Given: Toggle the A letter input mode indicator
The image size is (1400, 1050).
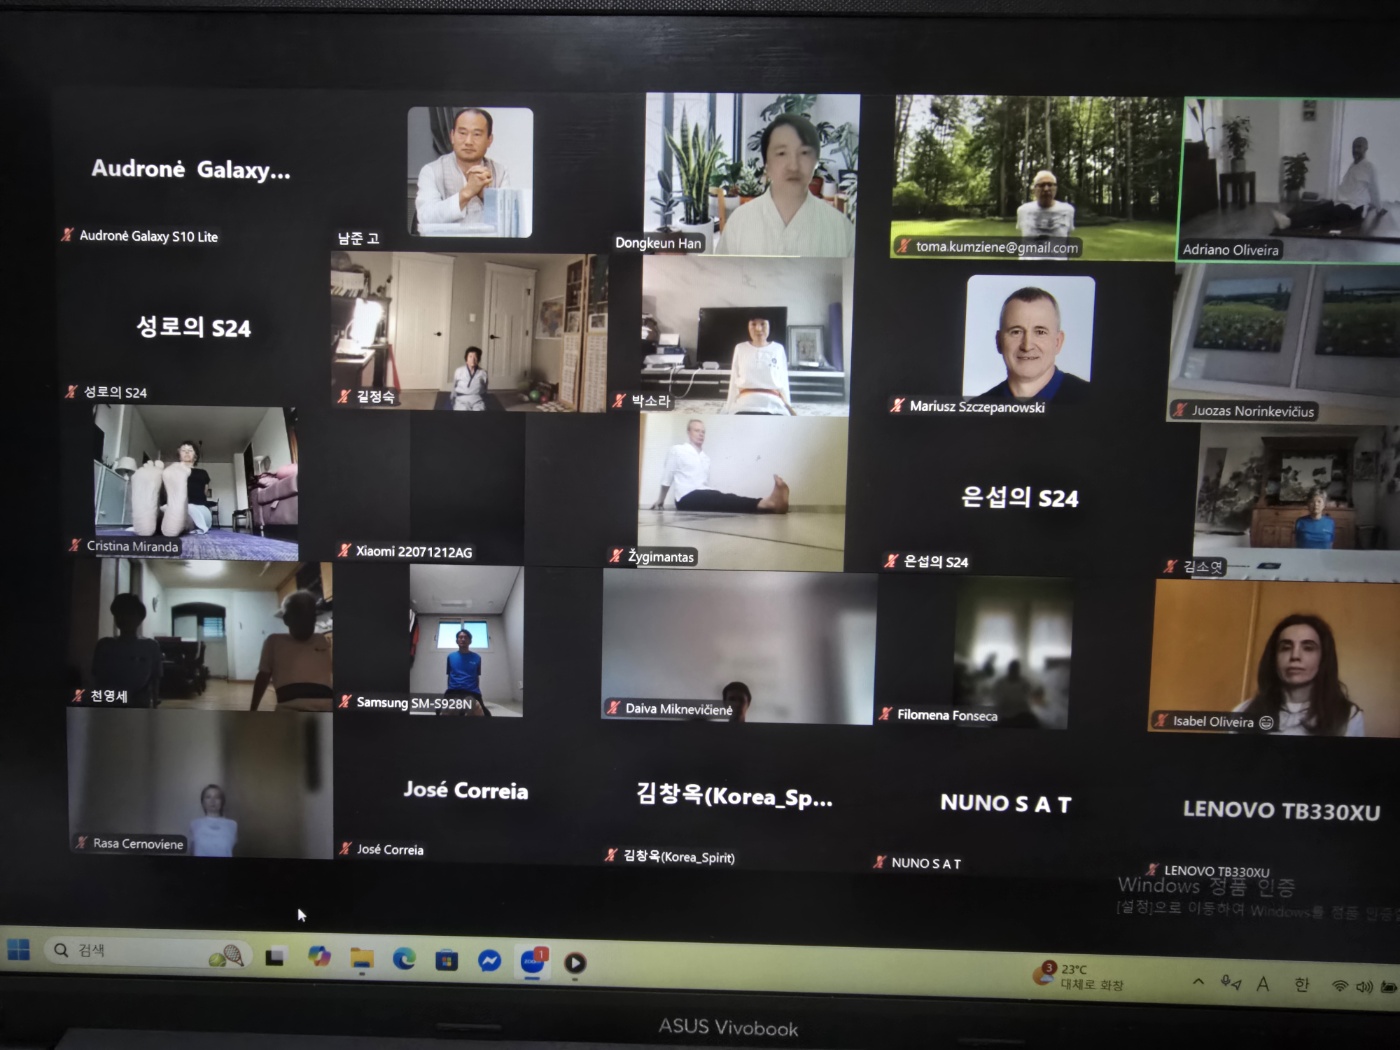Looking at the screenshot, I should 1263,984.
